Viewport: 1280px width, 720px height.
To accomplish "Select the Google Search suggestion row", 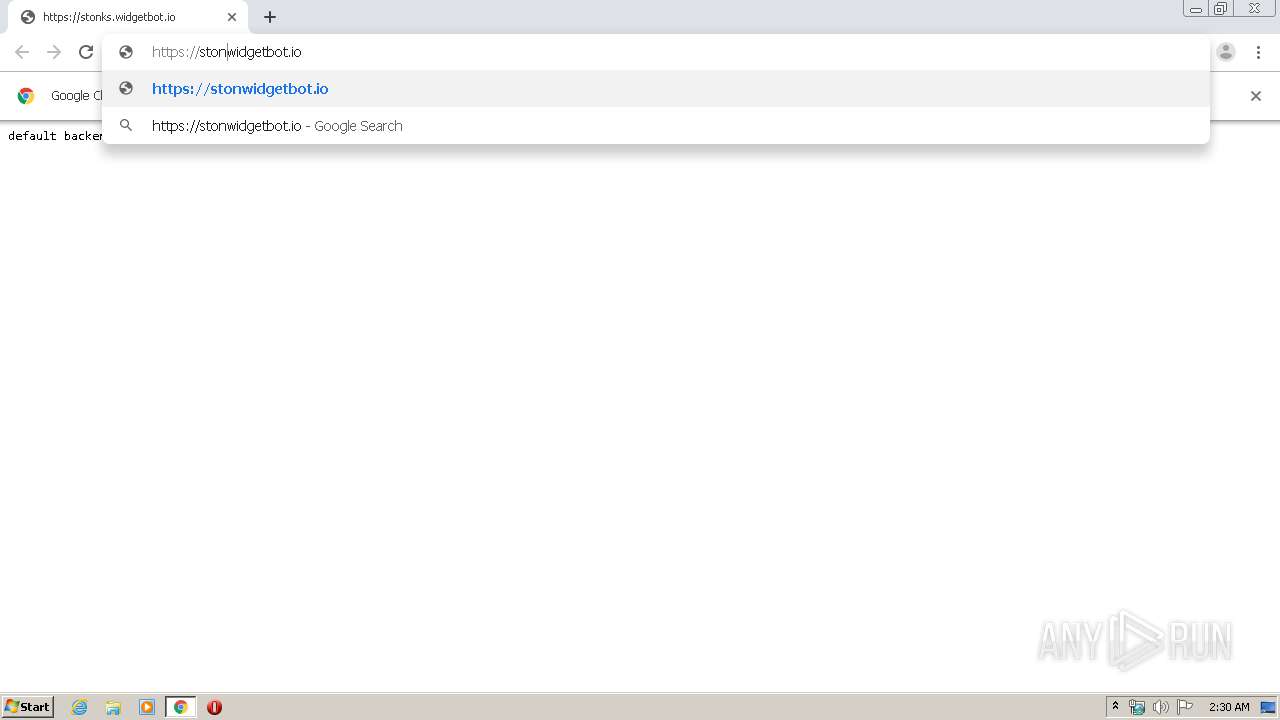I will 656,126.
